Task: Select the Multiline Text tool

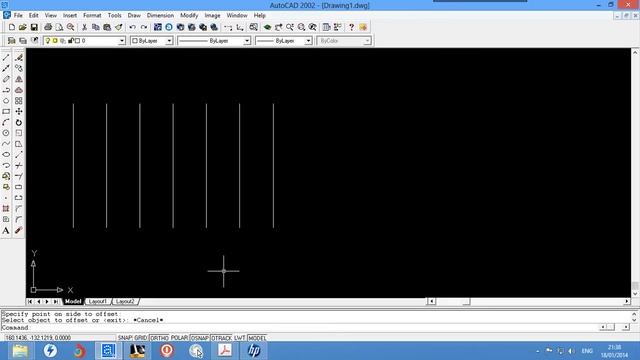Action: [x=6, y=231]
